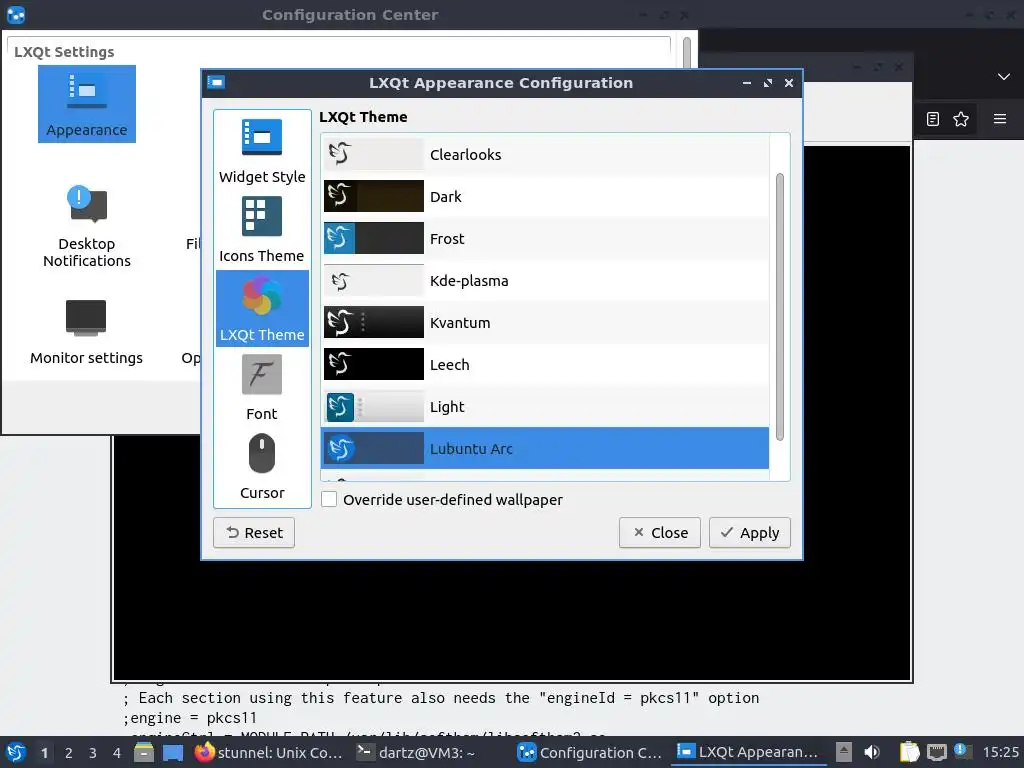Screen dimensions: 1024x768
Task: Switch to the stunnel Firefox taskbar window
Action: click(x=269, y=752)
